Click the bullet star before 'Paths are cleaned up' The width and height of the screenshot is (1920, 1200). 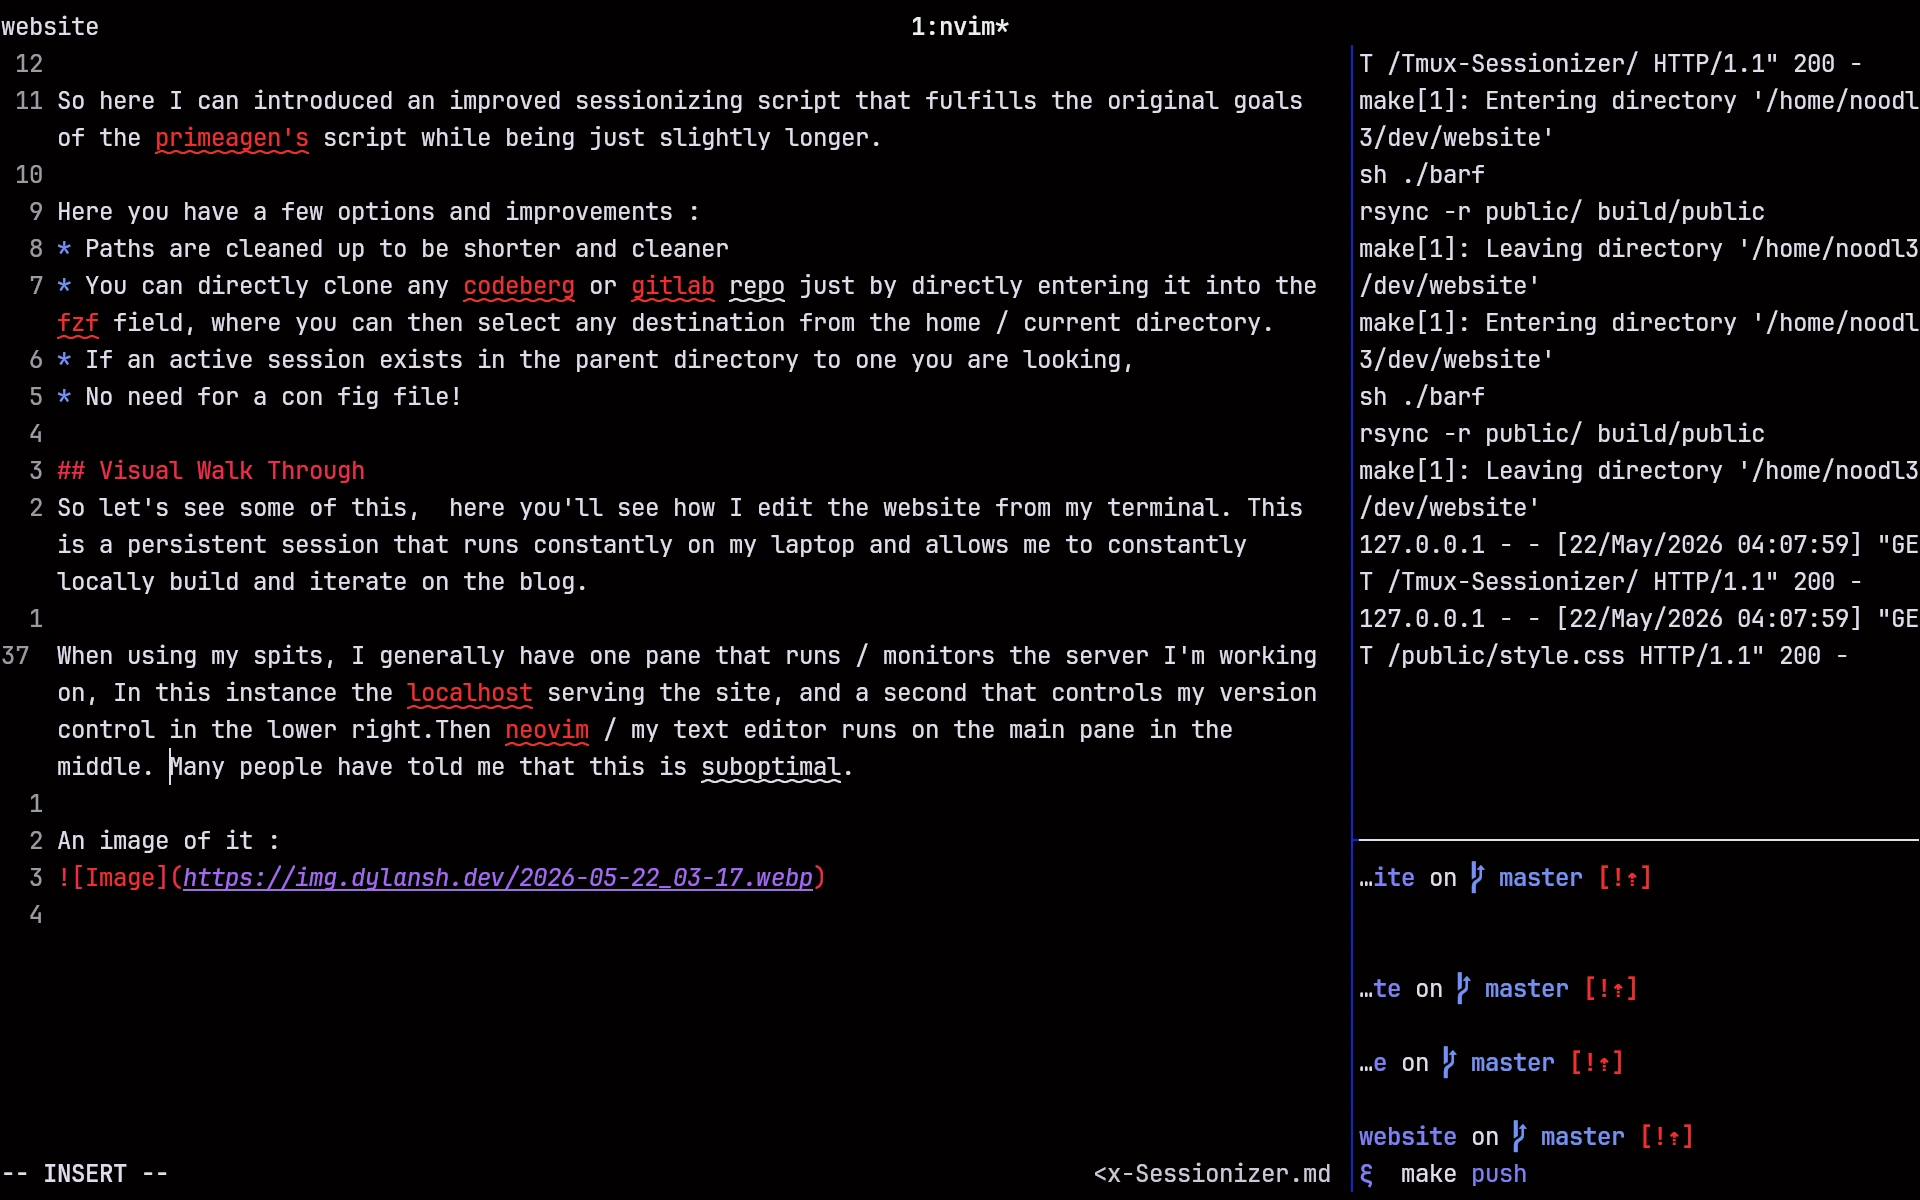64,249
